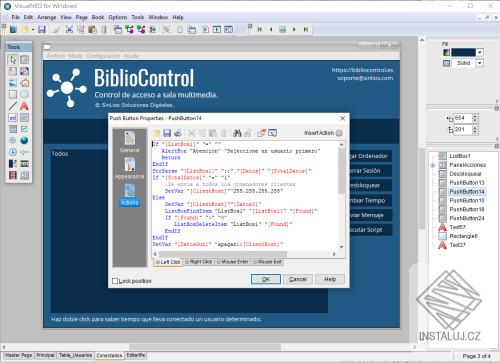500x363 pixels.
Task: Click the Save icon in main toolbar
Action: coord(42,30)
